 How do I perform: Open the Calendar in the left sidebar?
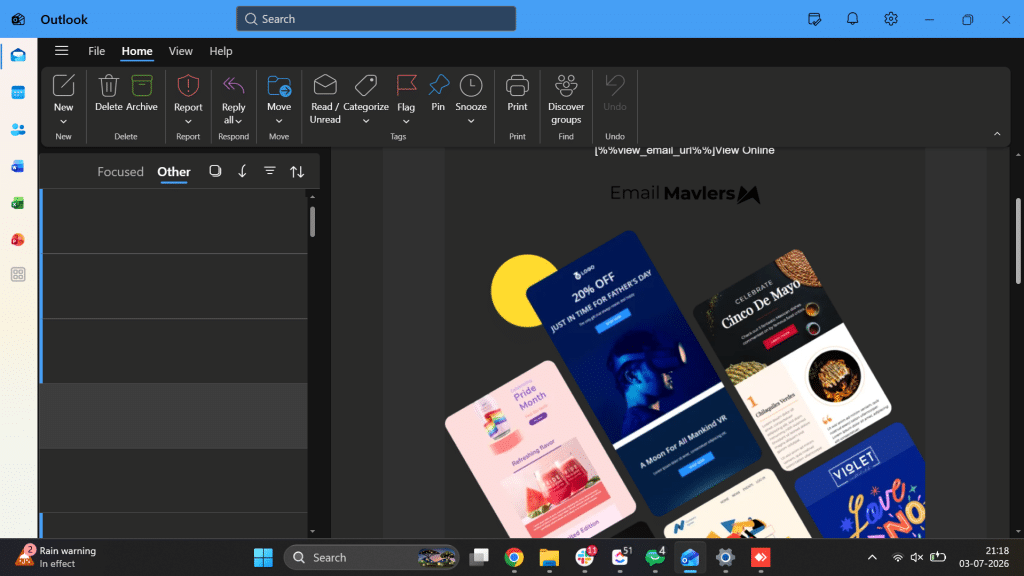18,92
